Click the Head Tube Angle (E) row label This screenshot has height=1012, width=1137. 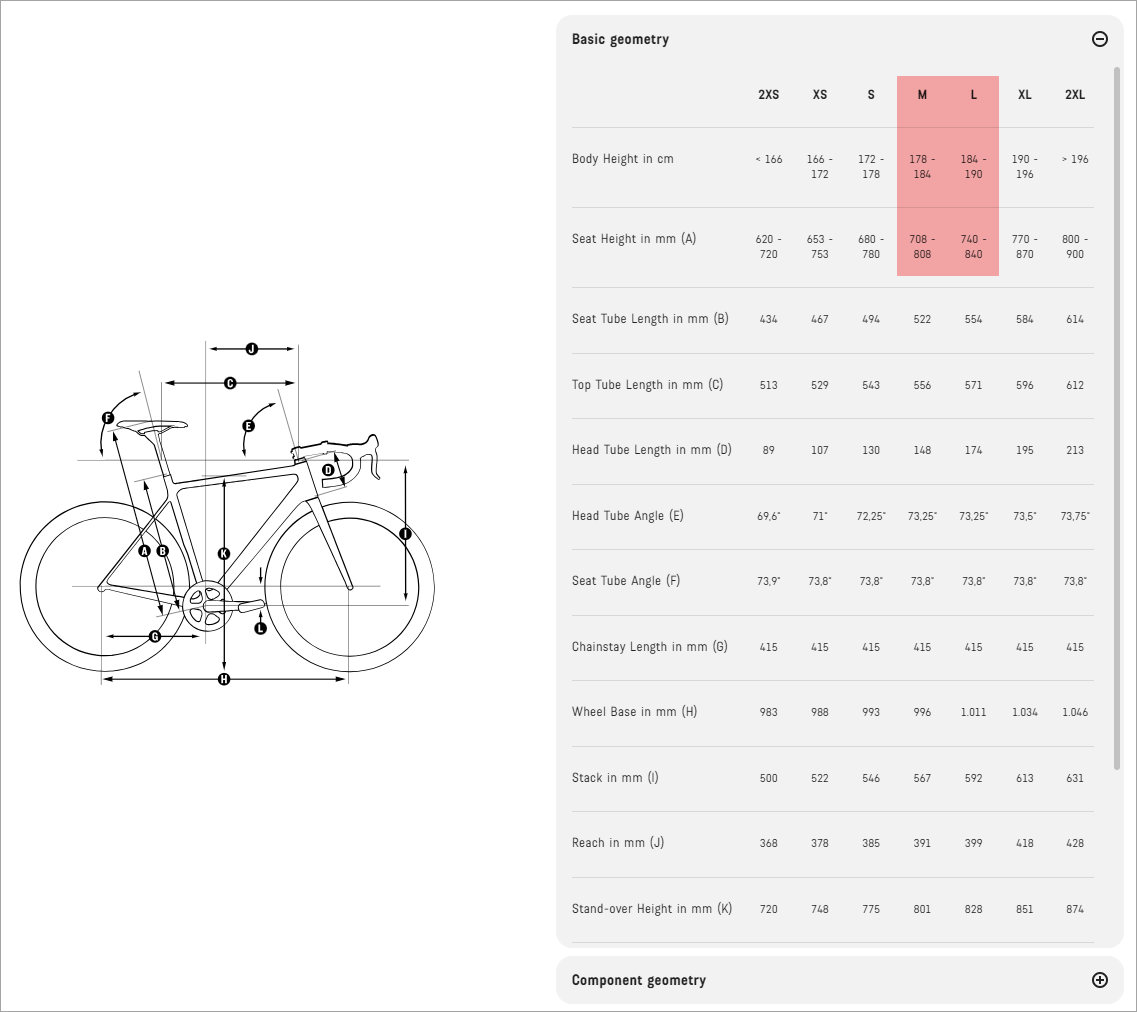pos(627,516)
